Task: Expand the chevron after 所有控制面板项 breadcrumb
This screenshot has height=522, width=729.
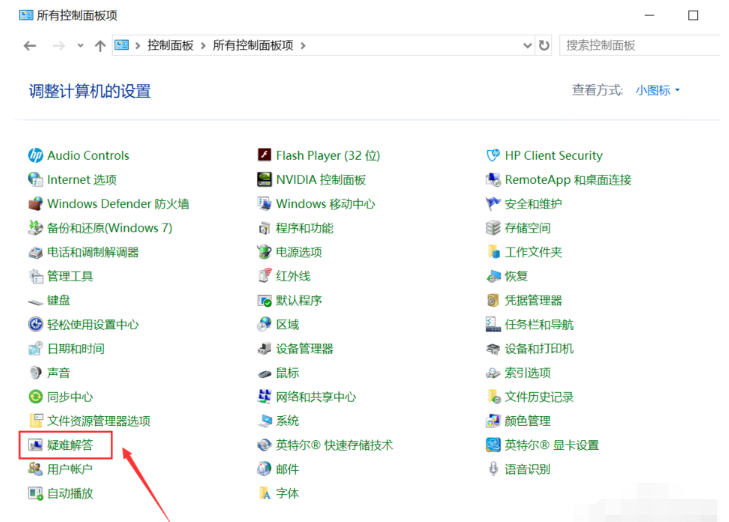Action: pyautogui.click(x=303, y=46)
